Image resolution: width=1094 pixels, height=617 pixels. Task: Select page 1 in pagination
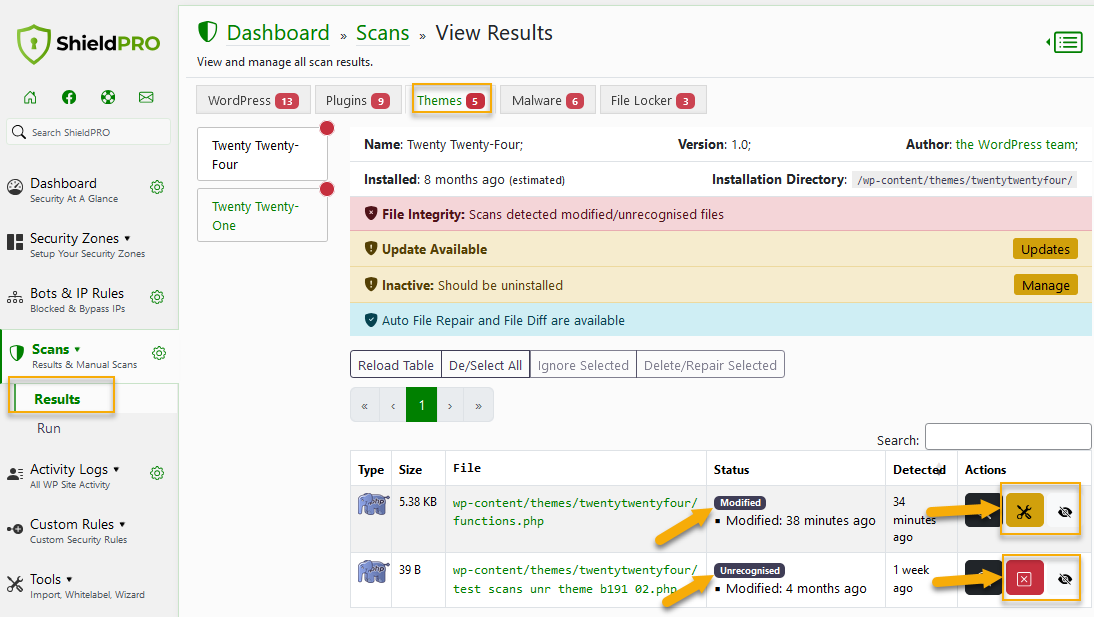pos(421,406)
